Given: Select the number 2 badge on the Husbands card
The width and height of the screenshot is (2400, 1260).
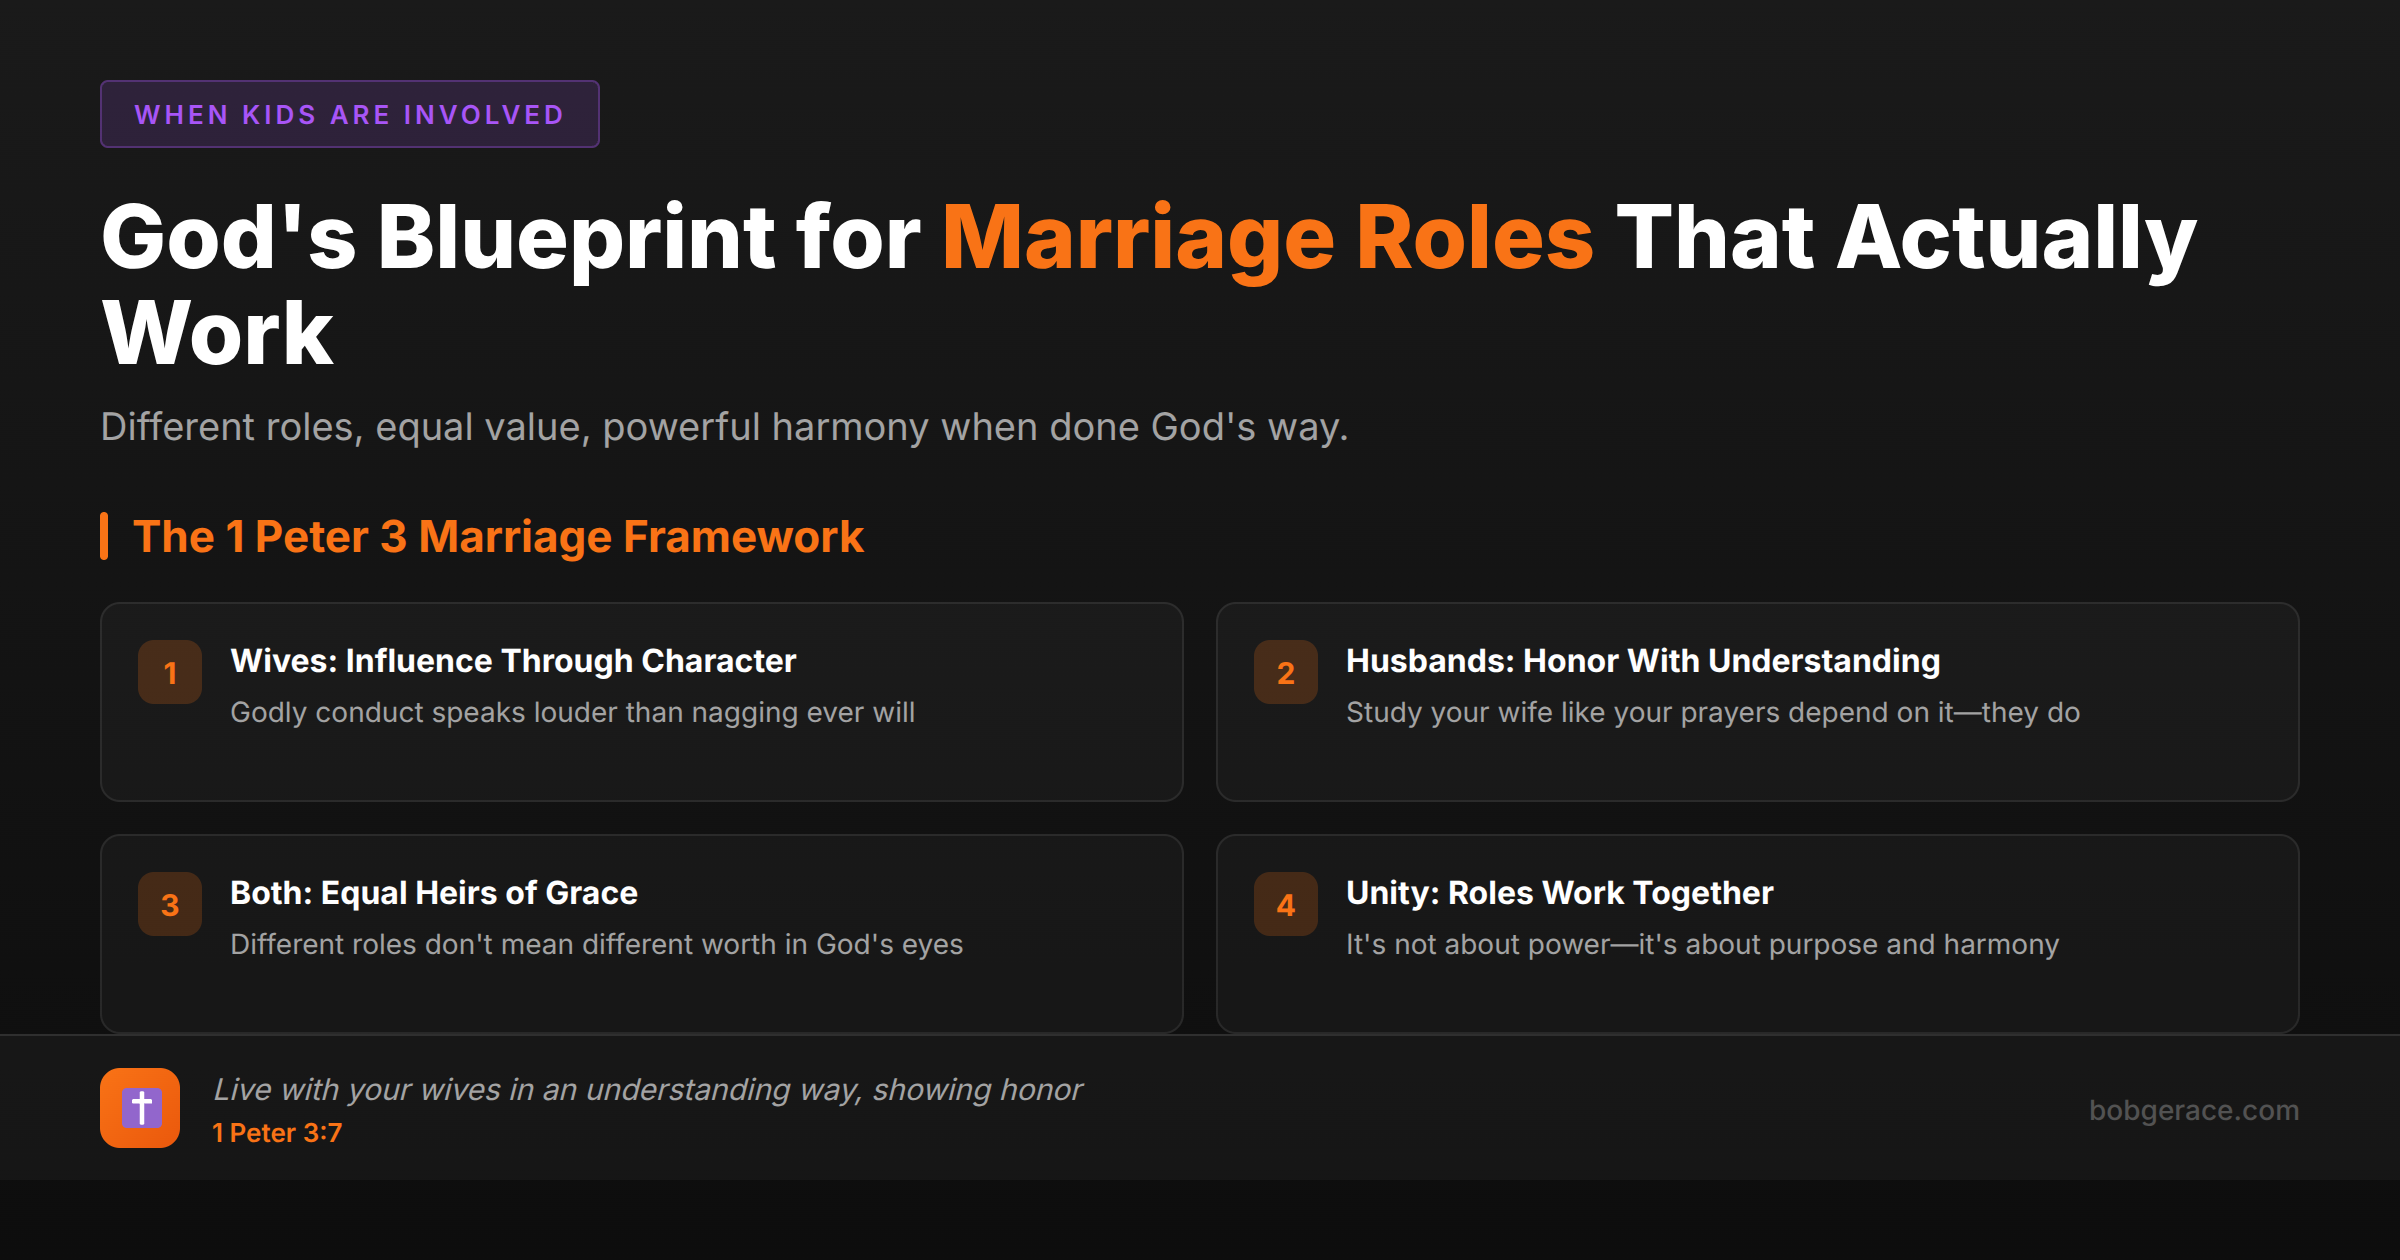Looking at the screenshot, I should click(1286, 672).
